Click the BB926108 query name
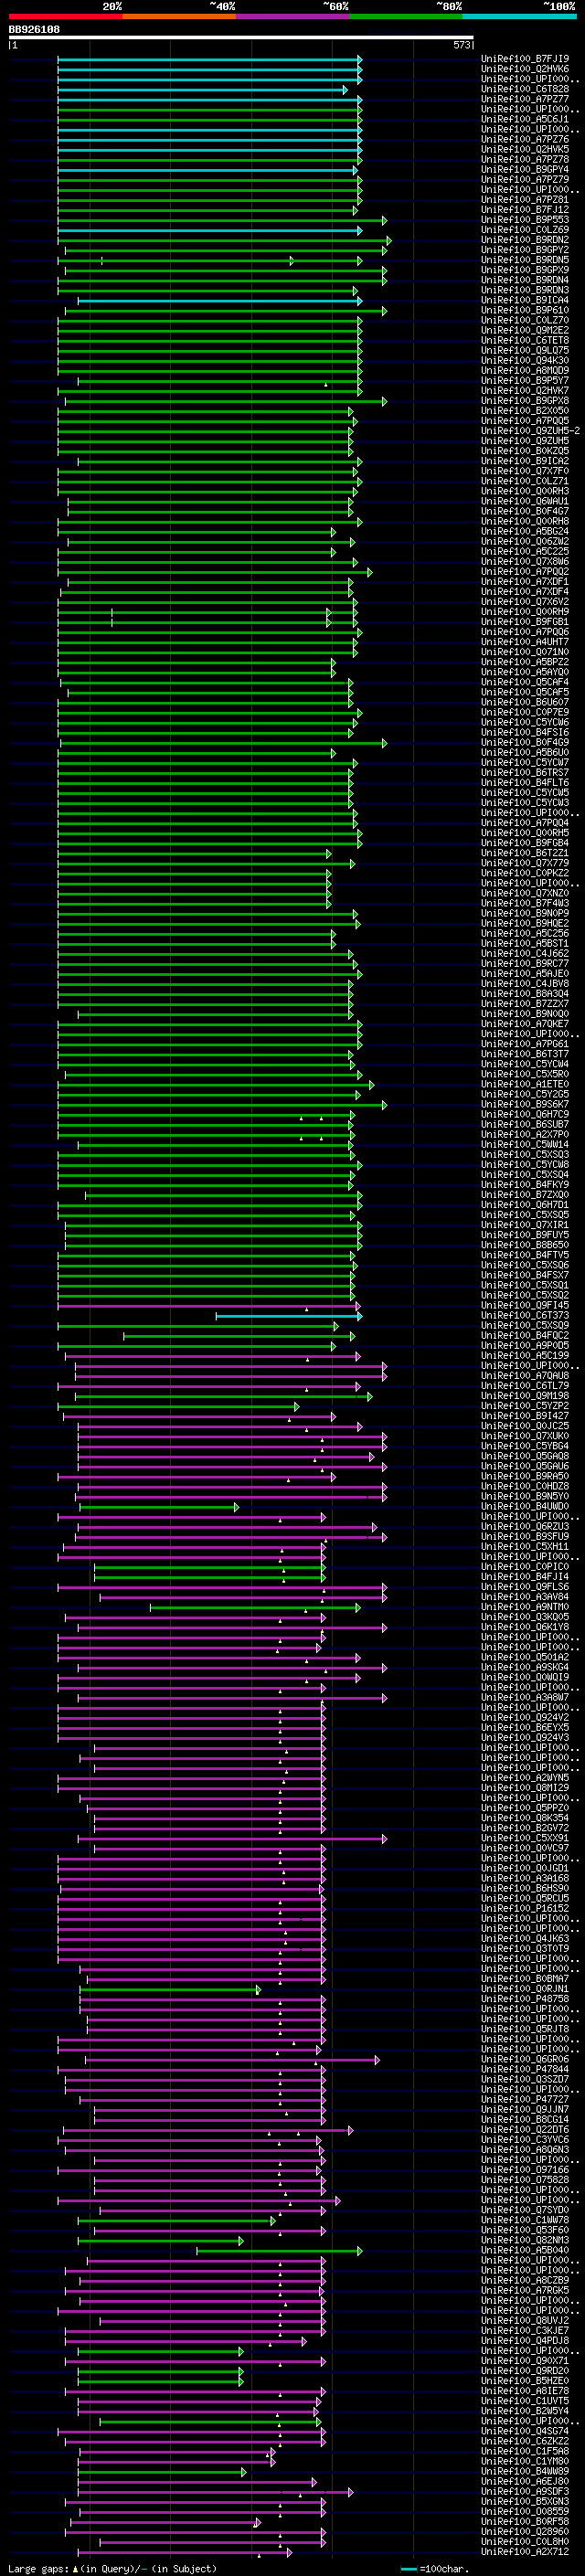Screen dimensions: 585x2576 (x=34, y=30)
